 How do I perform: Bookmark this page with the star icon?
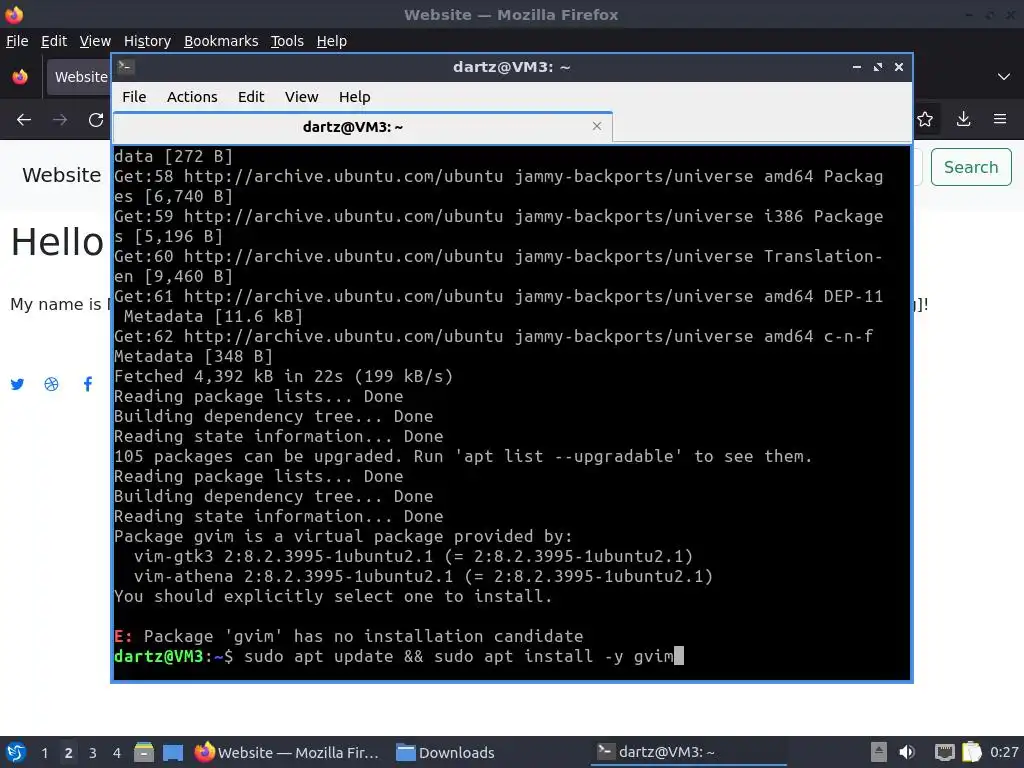point(925,120)
